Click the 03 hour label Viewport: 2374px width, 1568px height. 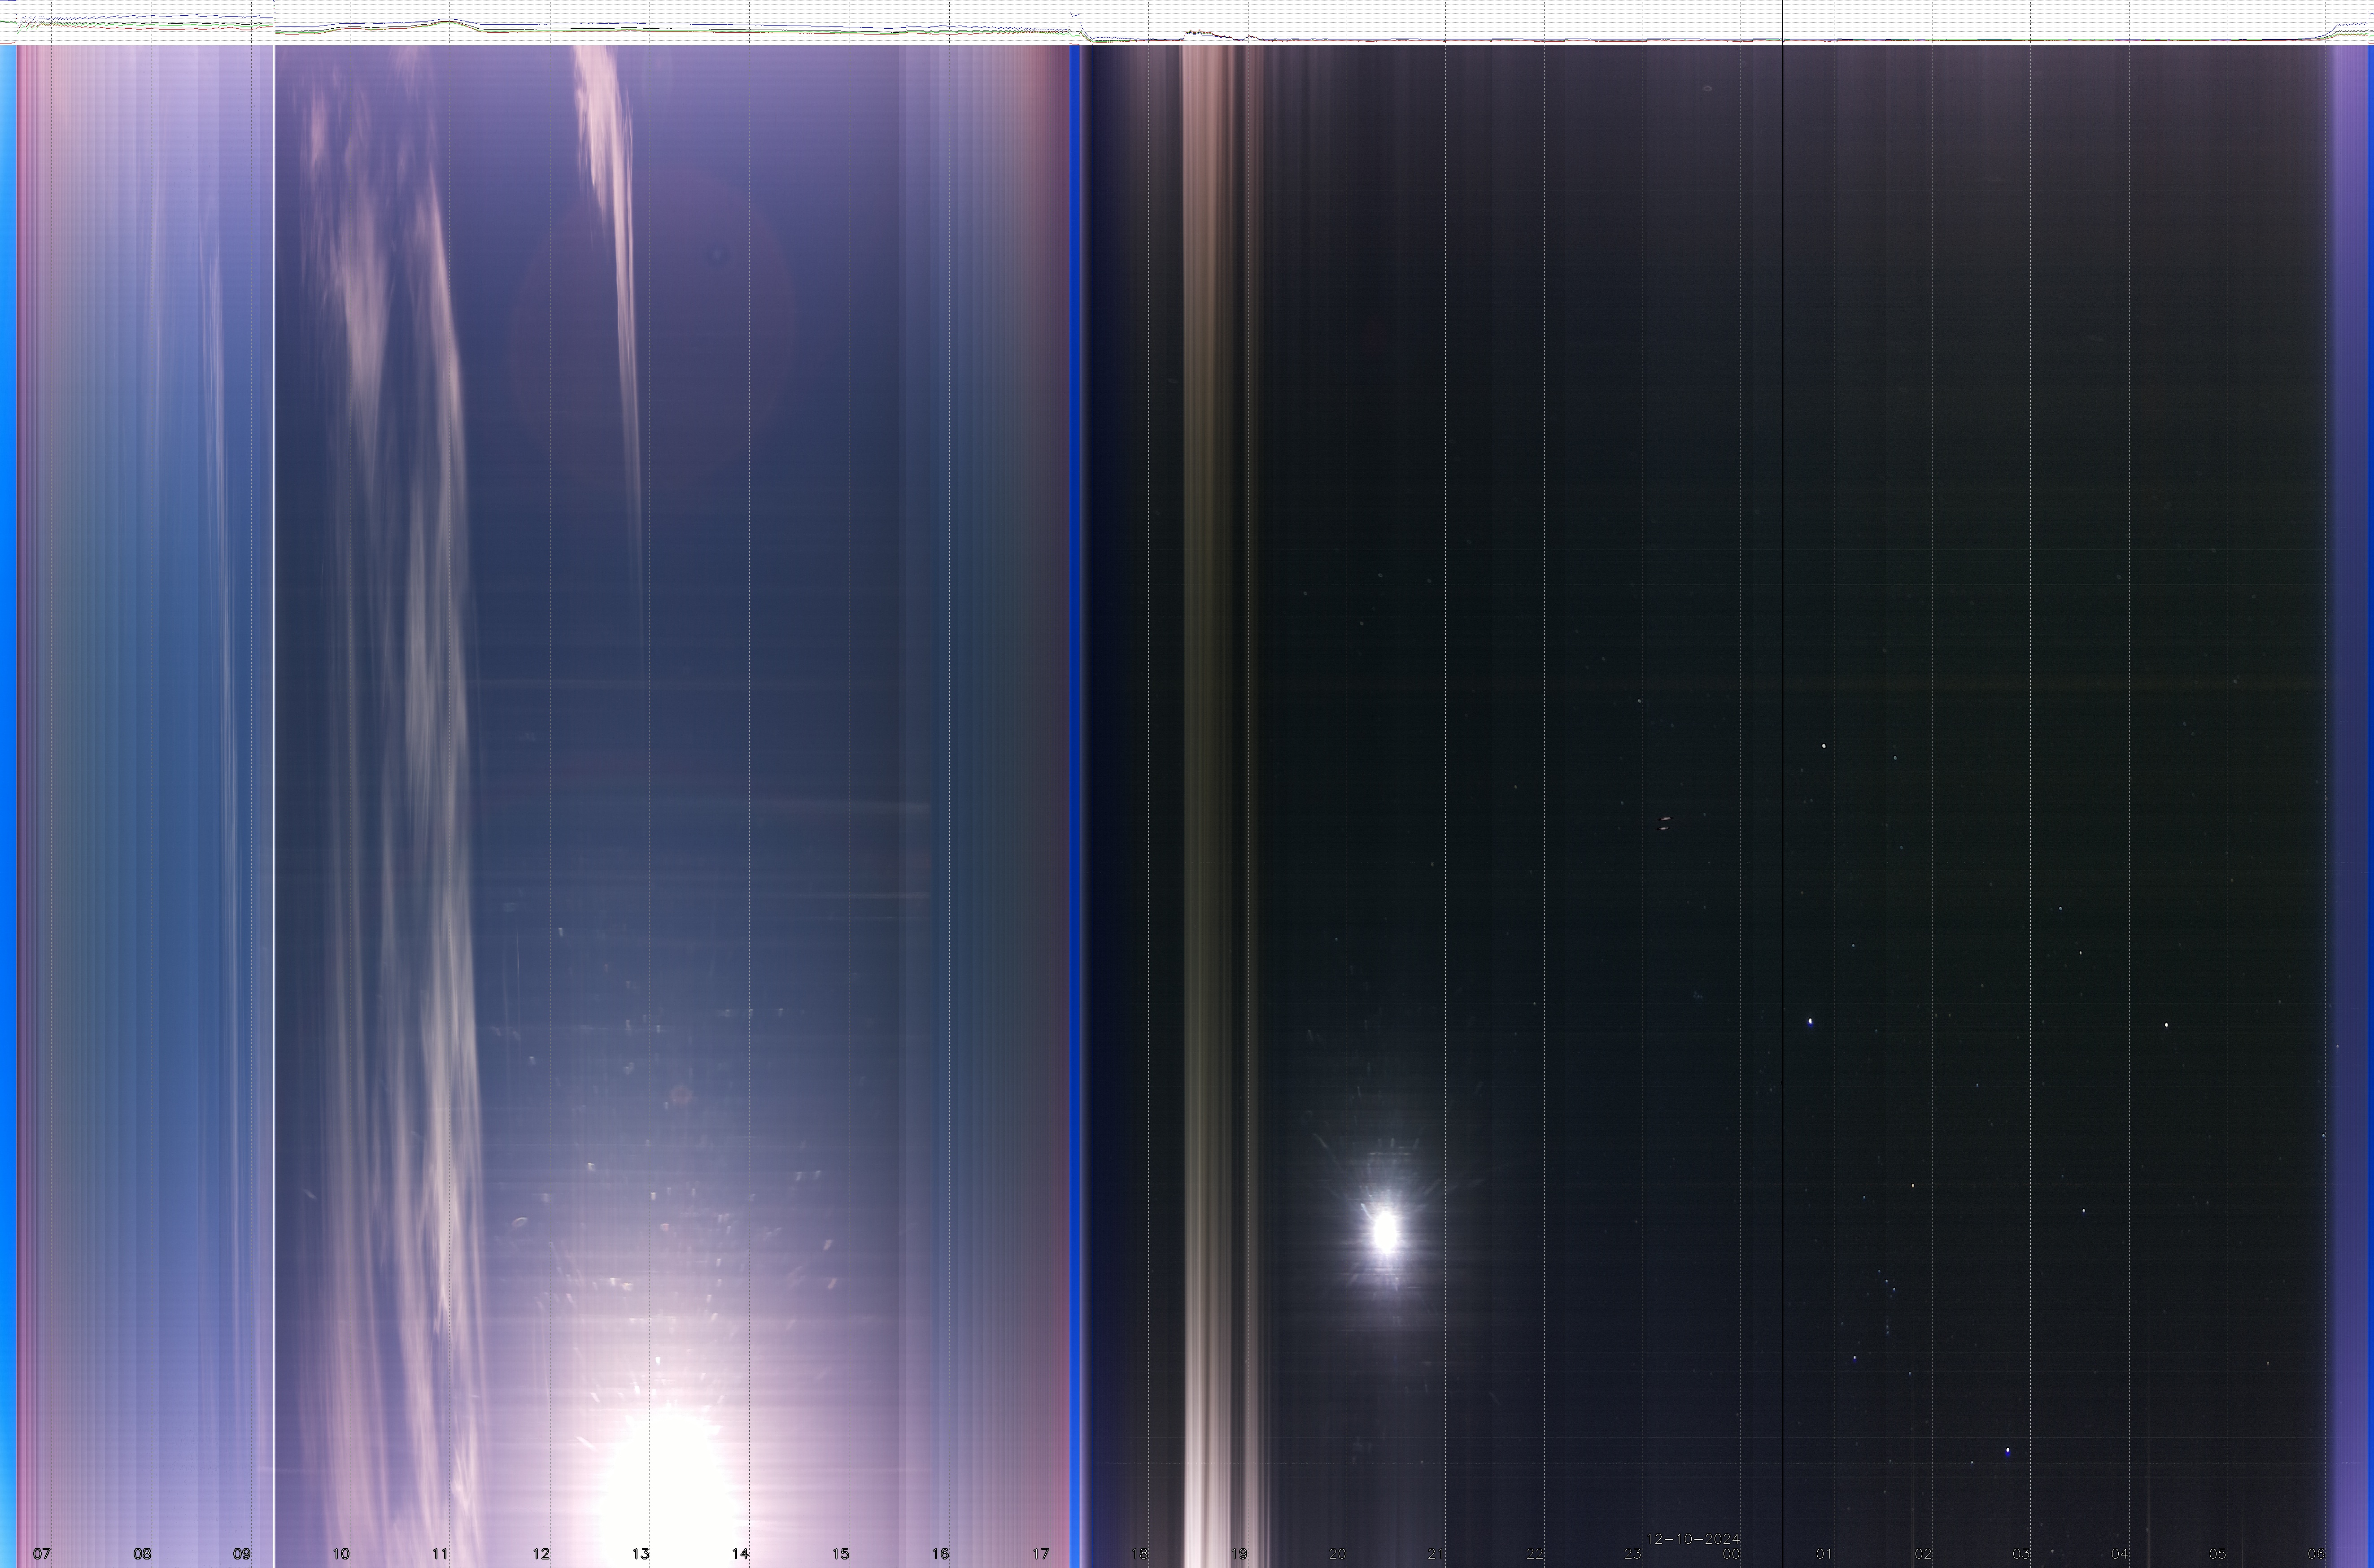[2021, 1554]
